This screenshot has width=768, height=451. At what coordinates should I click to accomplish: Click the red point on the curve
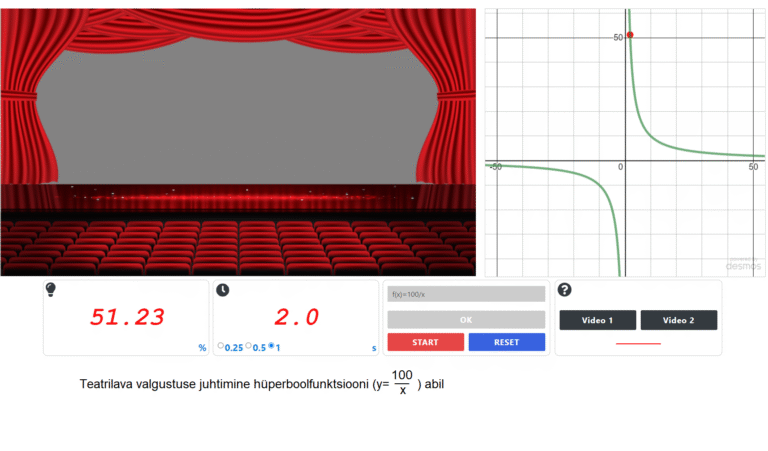coord(630,35)
